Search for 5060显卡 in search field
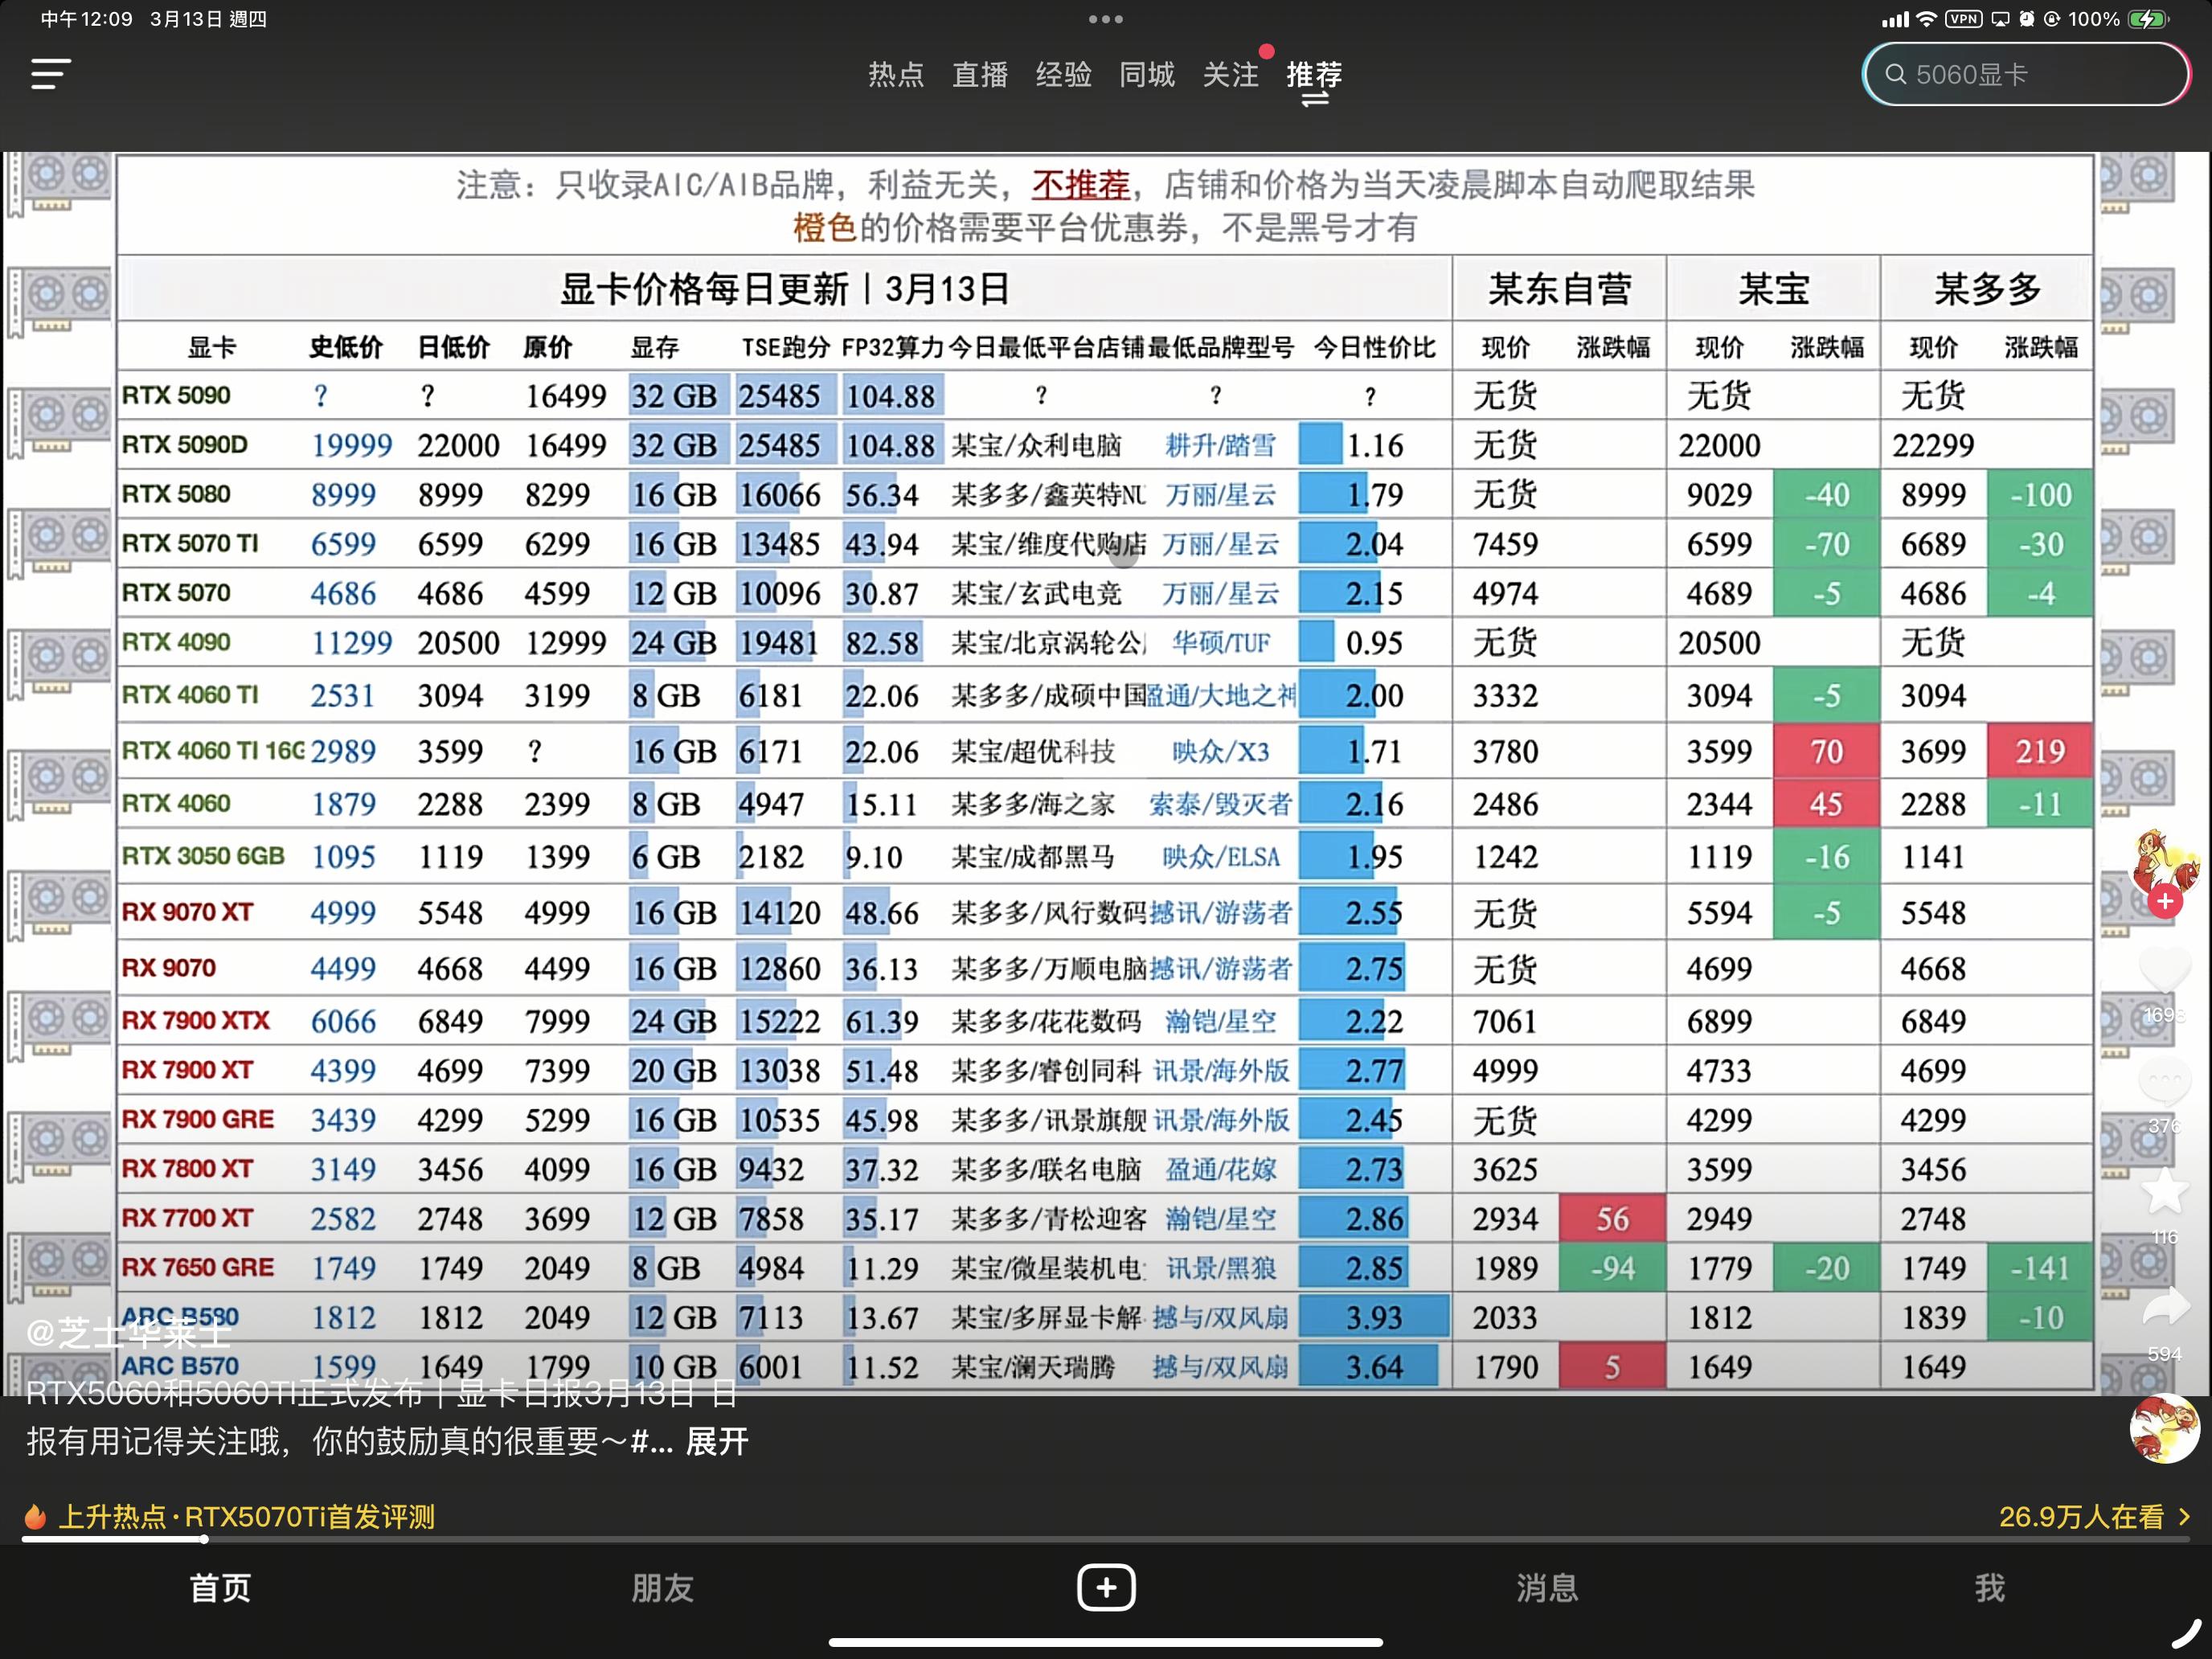This screenshot has height=1659, width=2212. pyautogui.click(x=2026, y=74)
